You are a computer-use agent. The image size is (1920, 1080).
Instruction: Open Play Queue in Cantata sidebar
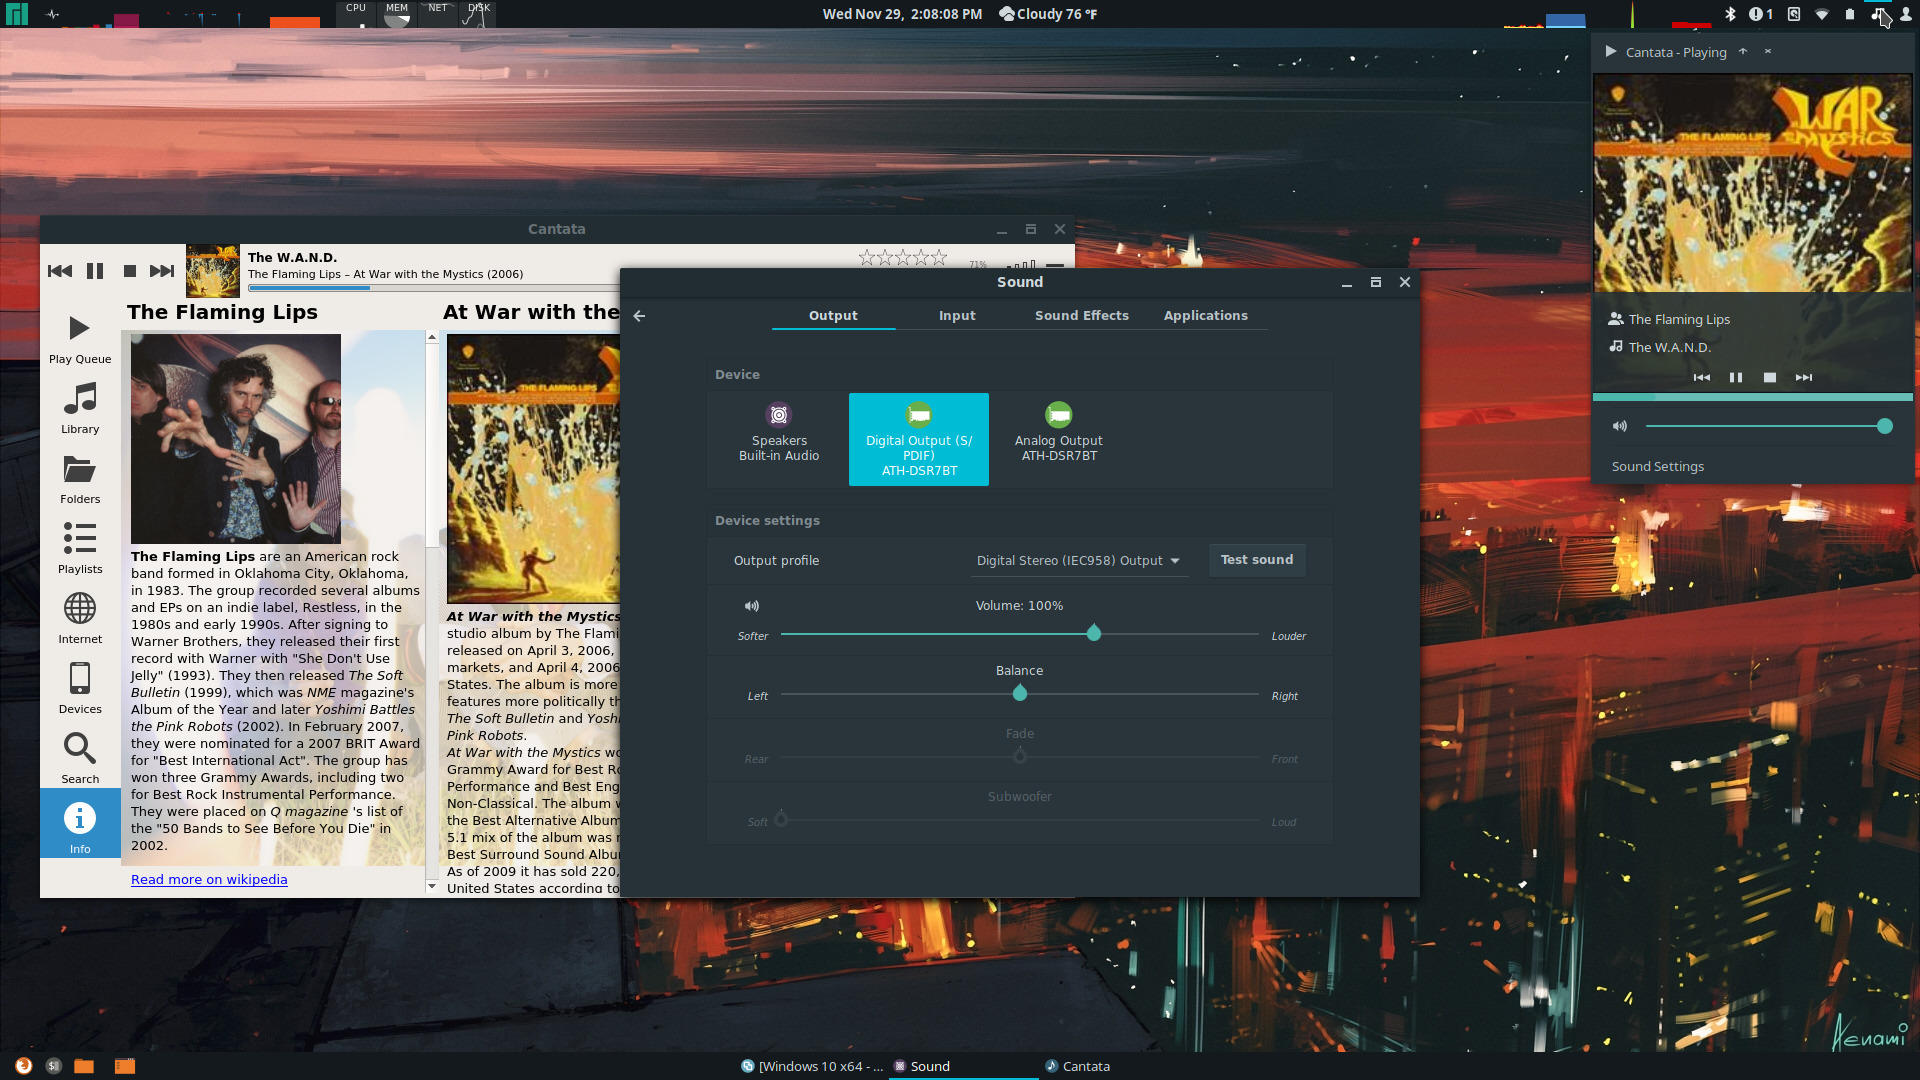point(80,338)
